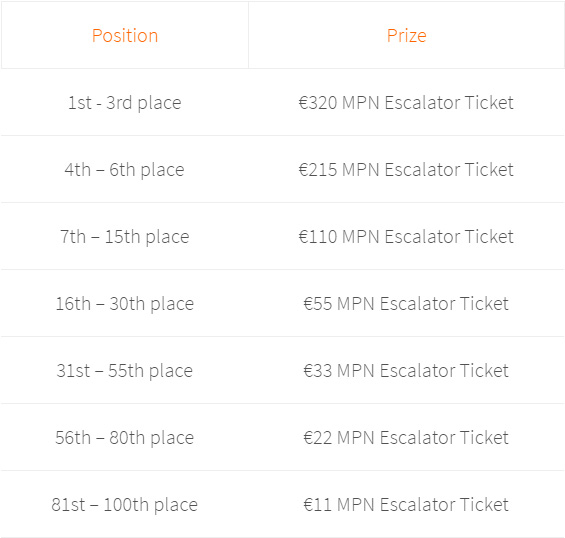Select the €320 MPN Escalator Ticket cell
This screenshot has height=538, width=565.
pos(406,102)
